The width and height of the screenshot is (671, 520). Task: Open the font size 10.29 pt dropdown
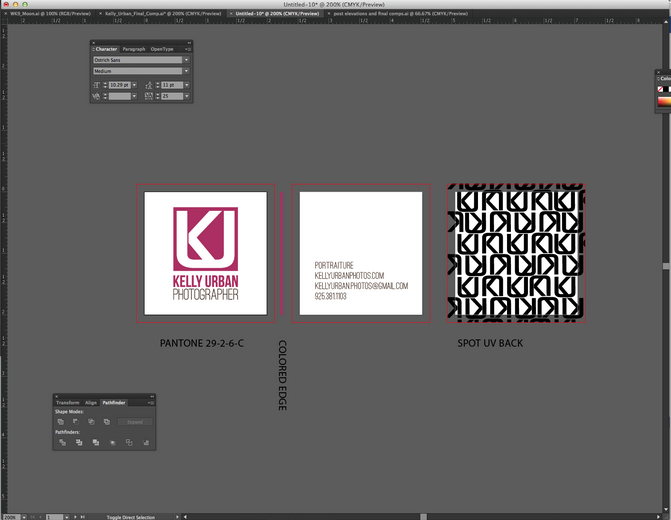[x=134, y=85]
